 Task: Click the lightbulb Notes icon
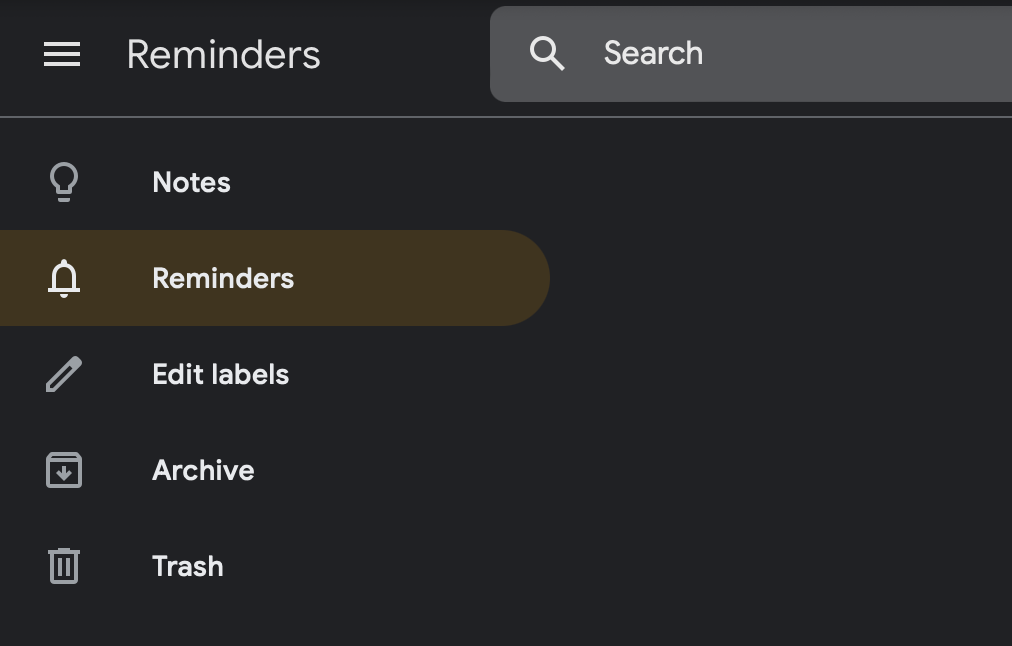pos(64,182)
